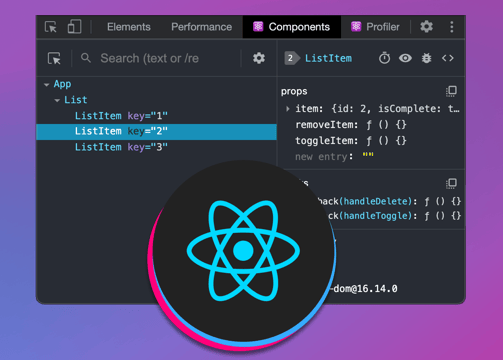
Task: Click the search magnifier icon
Action: [86, 58]
